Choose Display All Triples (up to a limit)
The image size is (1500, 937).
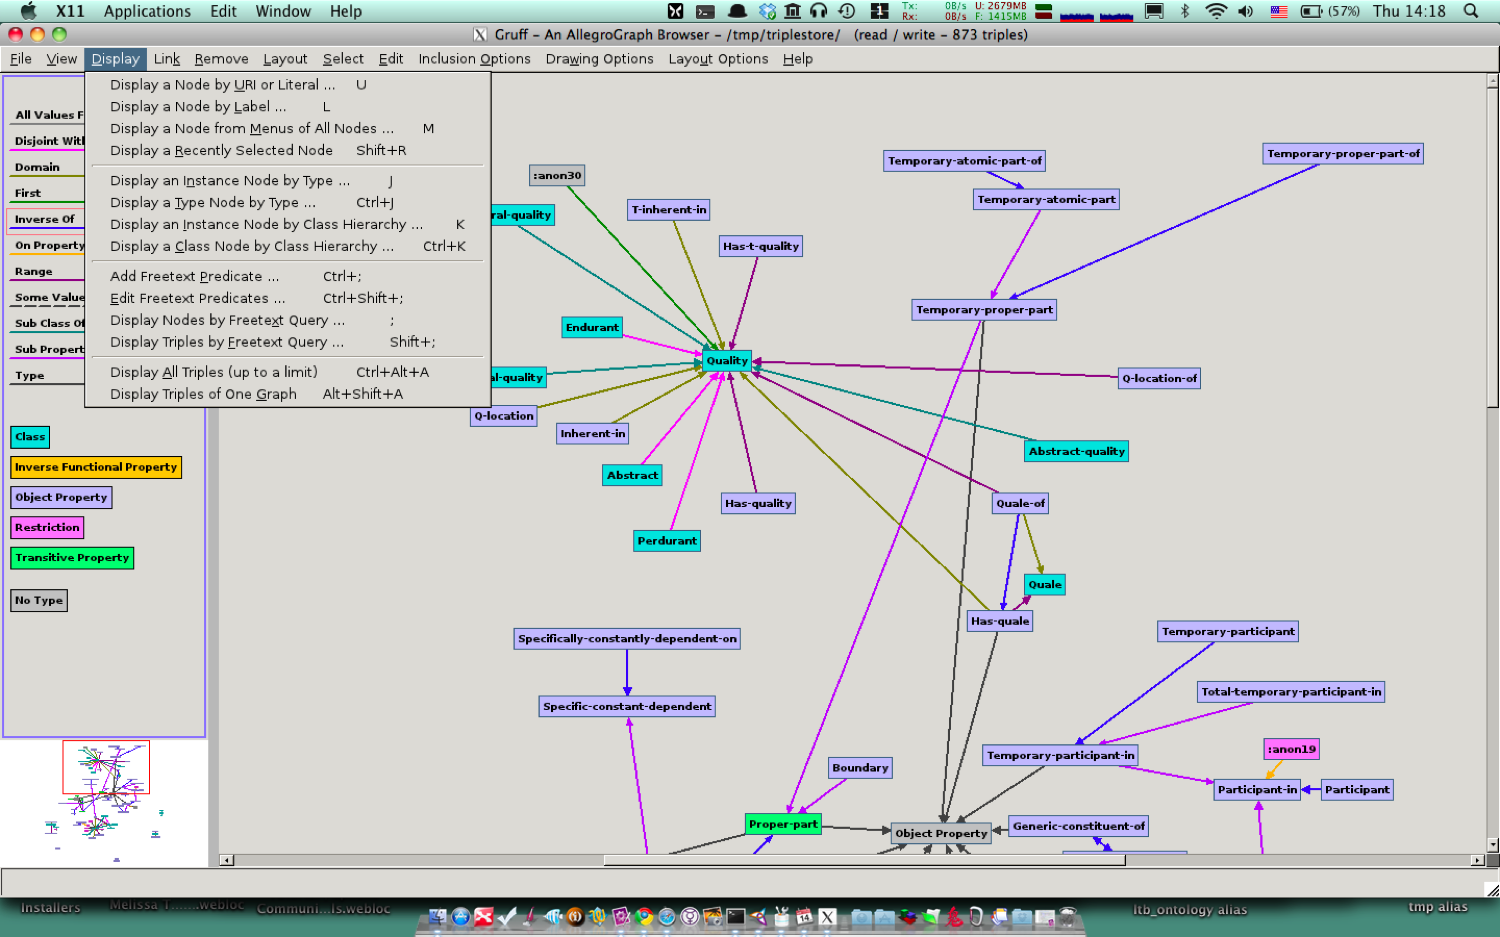coord(214,372)
